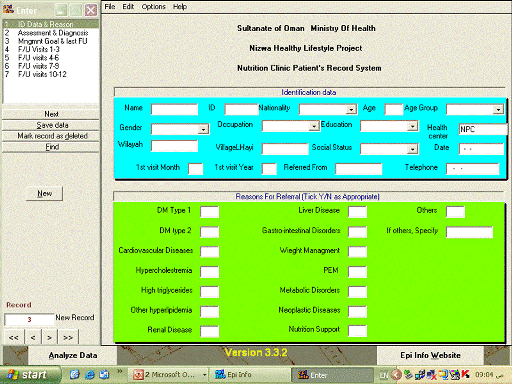
Task: Click the Save data button
Action: point(51,125)
